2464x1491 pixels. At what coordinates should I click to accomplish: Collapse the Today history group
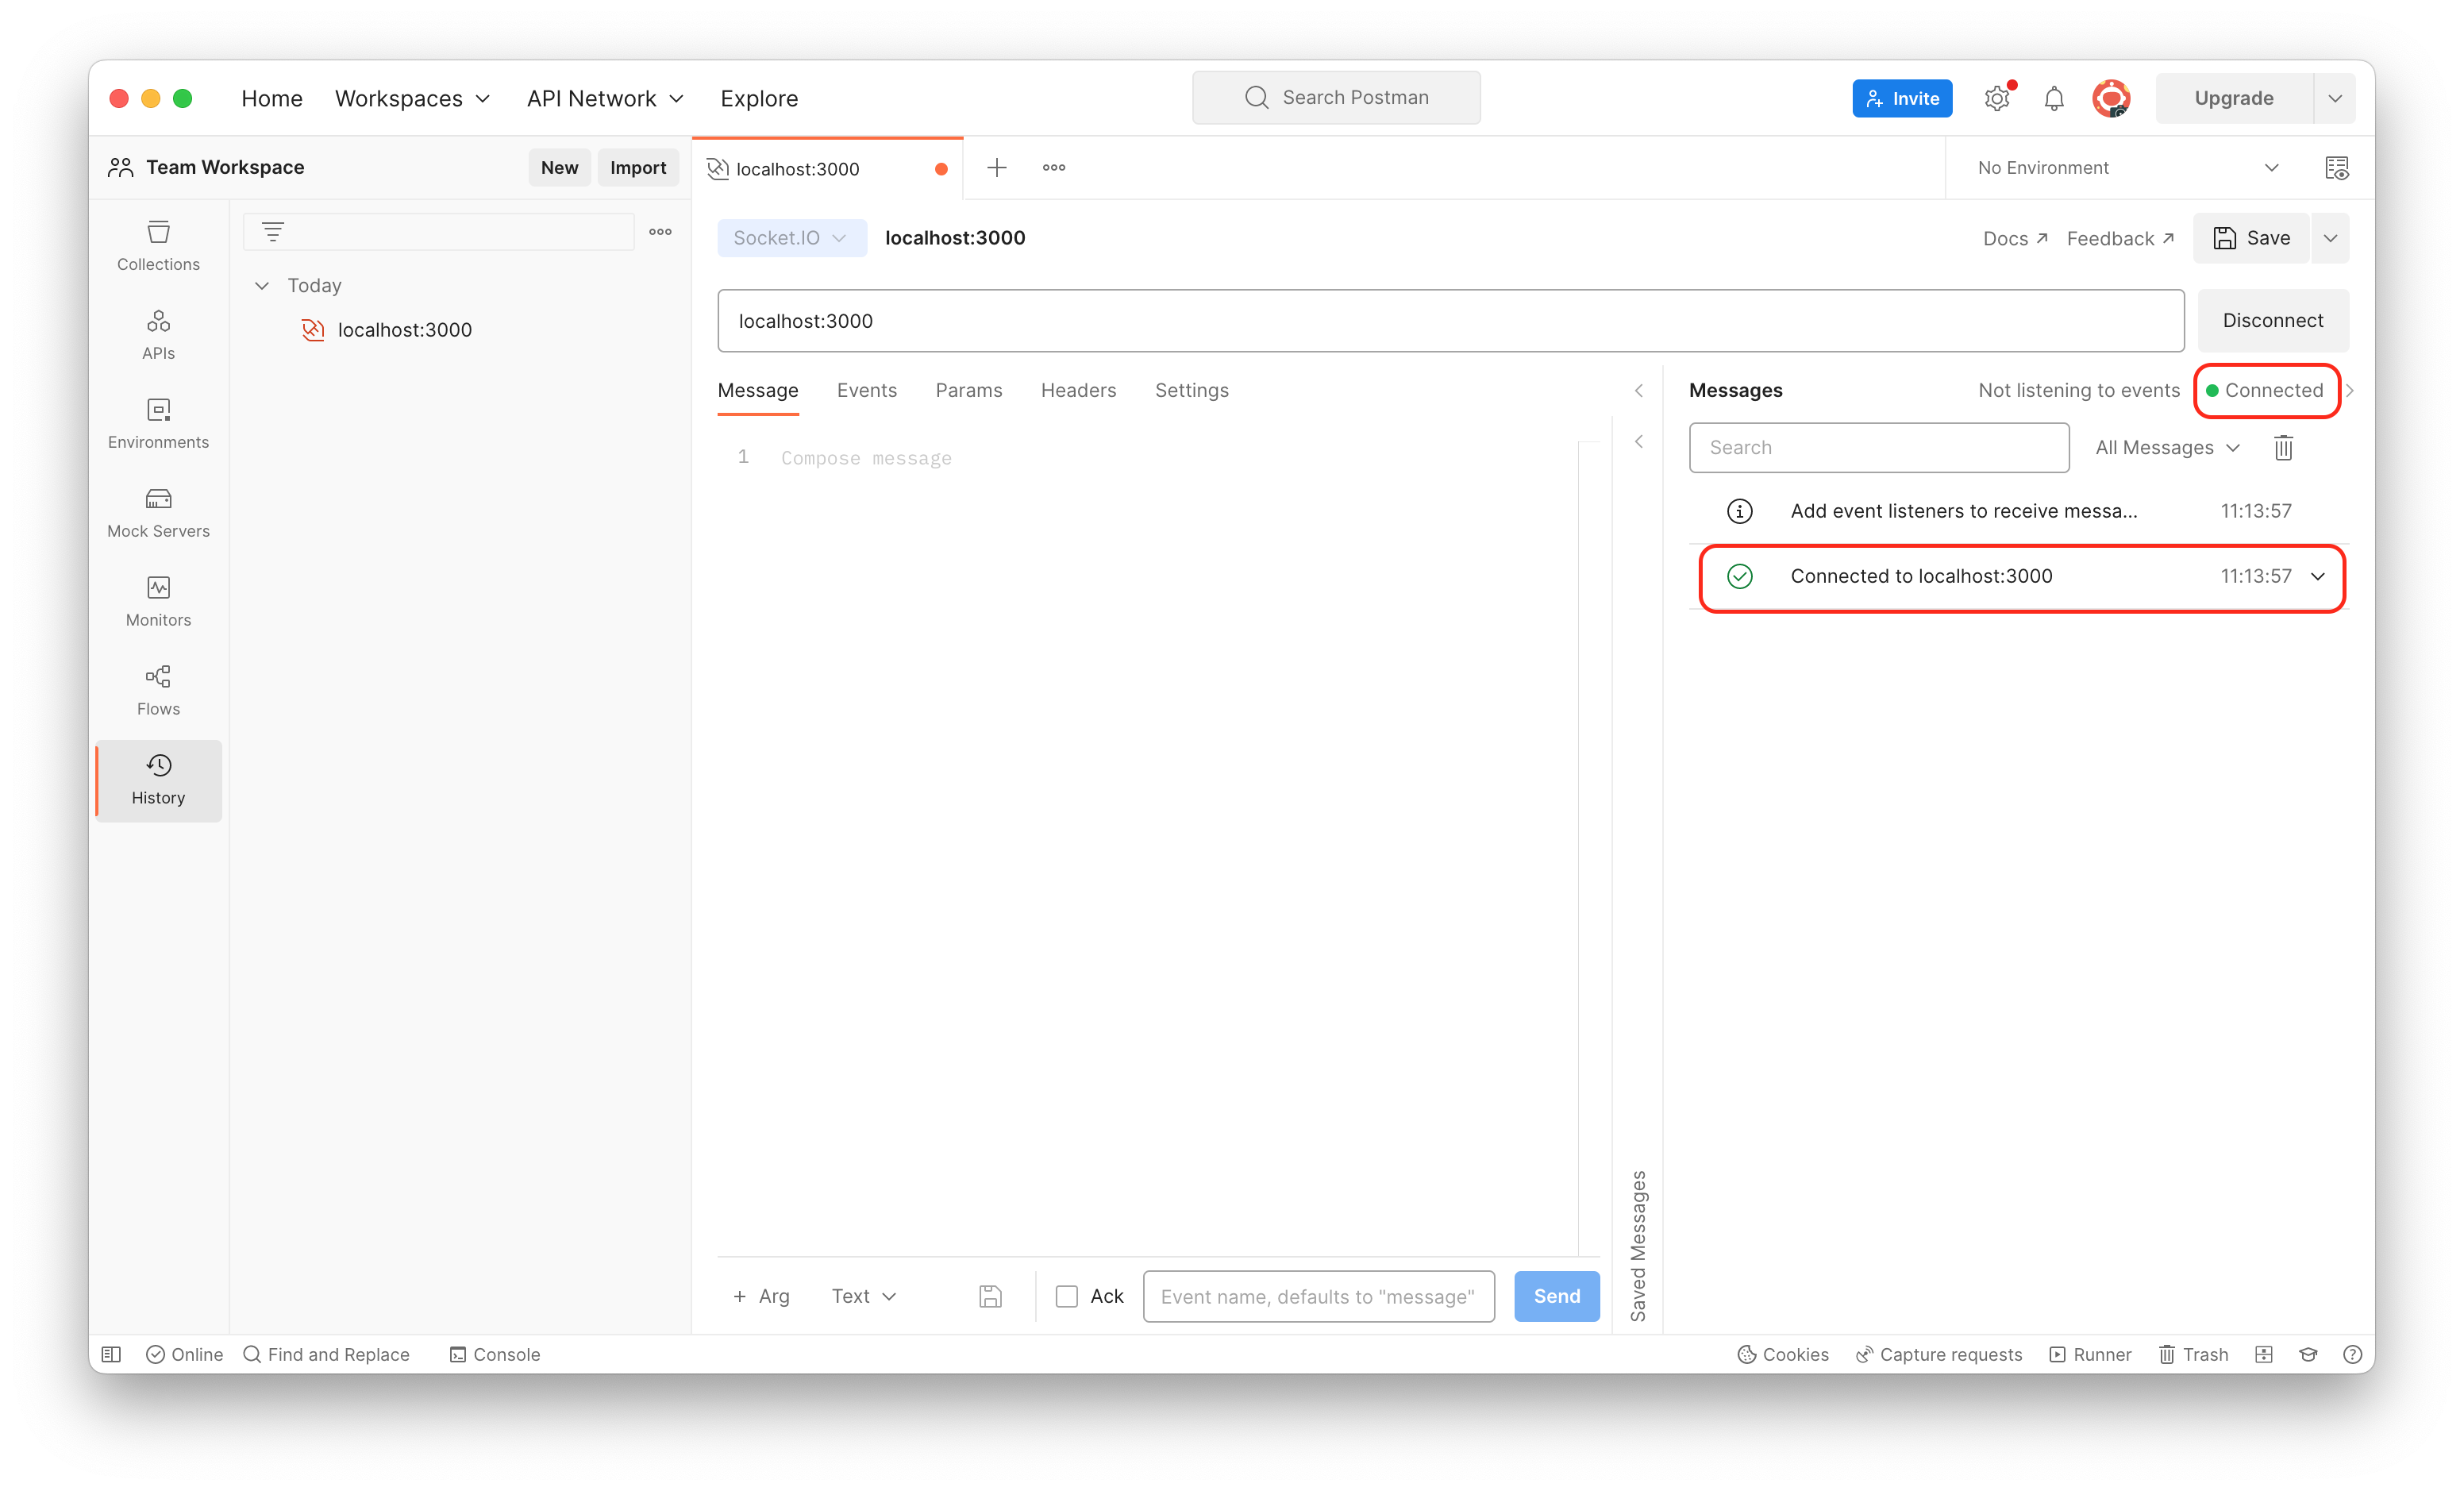tap(262, 286)
